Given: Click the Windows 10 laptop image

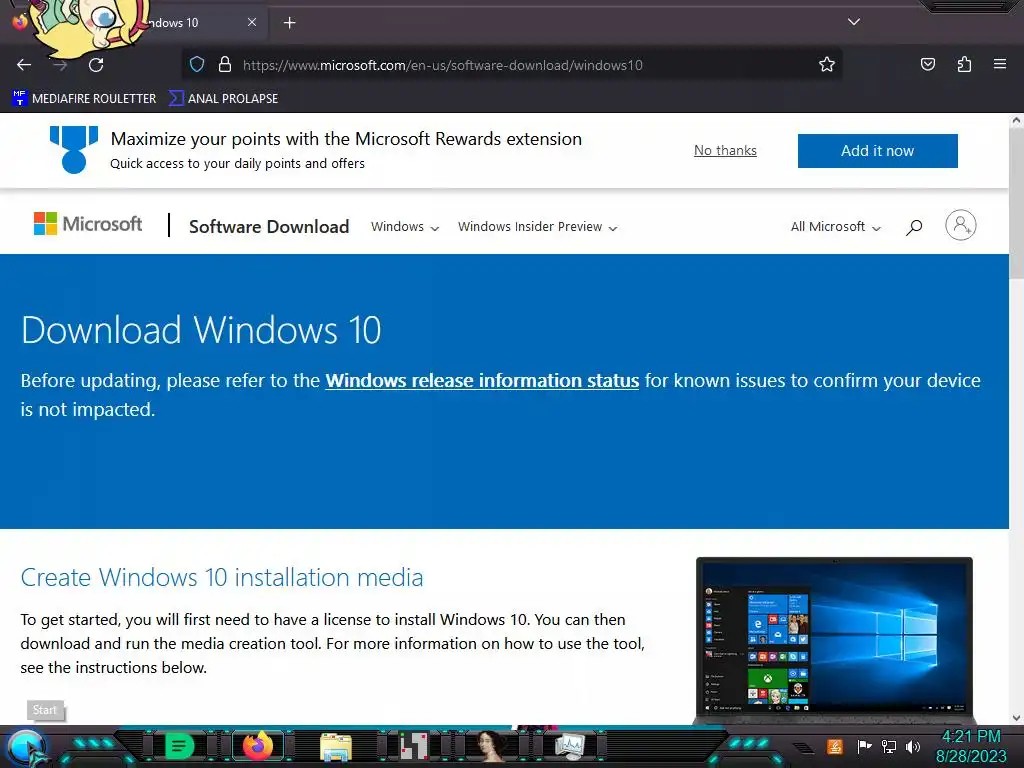Looking at the screenshot, I should [x=834, y=640].
